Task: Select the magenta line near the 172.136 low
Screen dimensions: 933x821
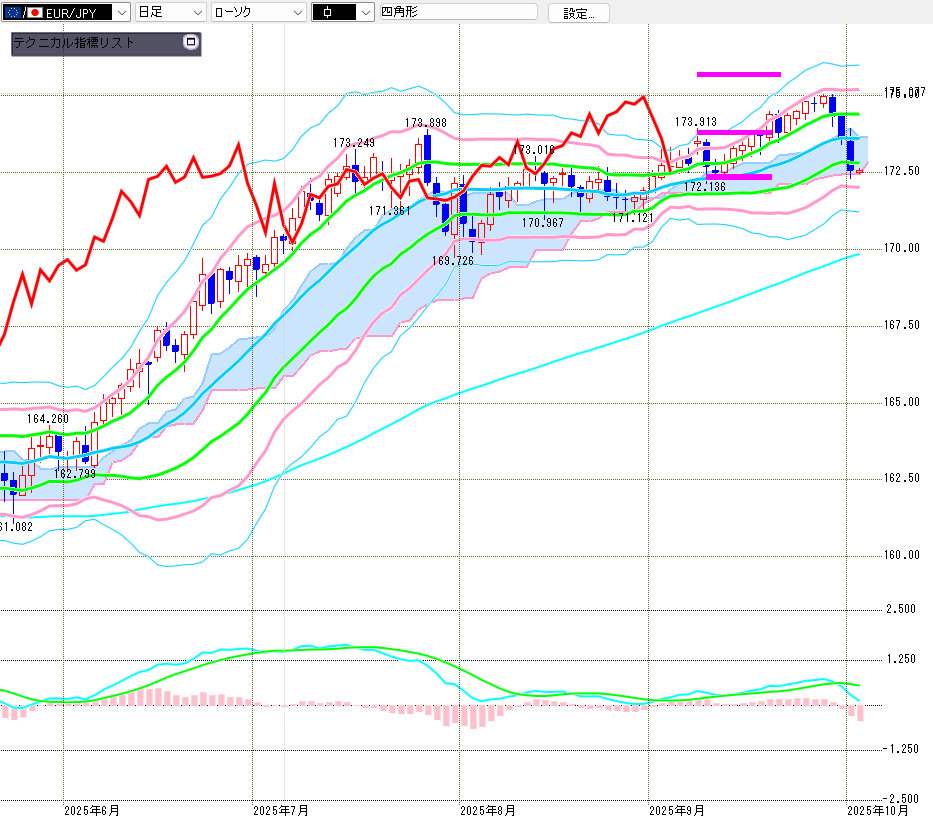Action: pos(738,177)
